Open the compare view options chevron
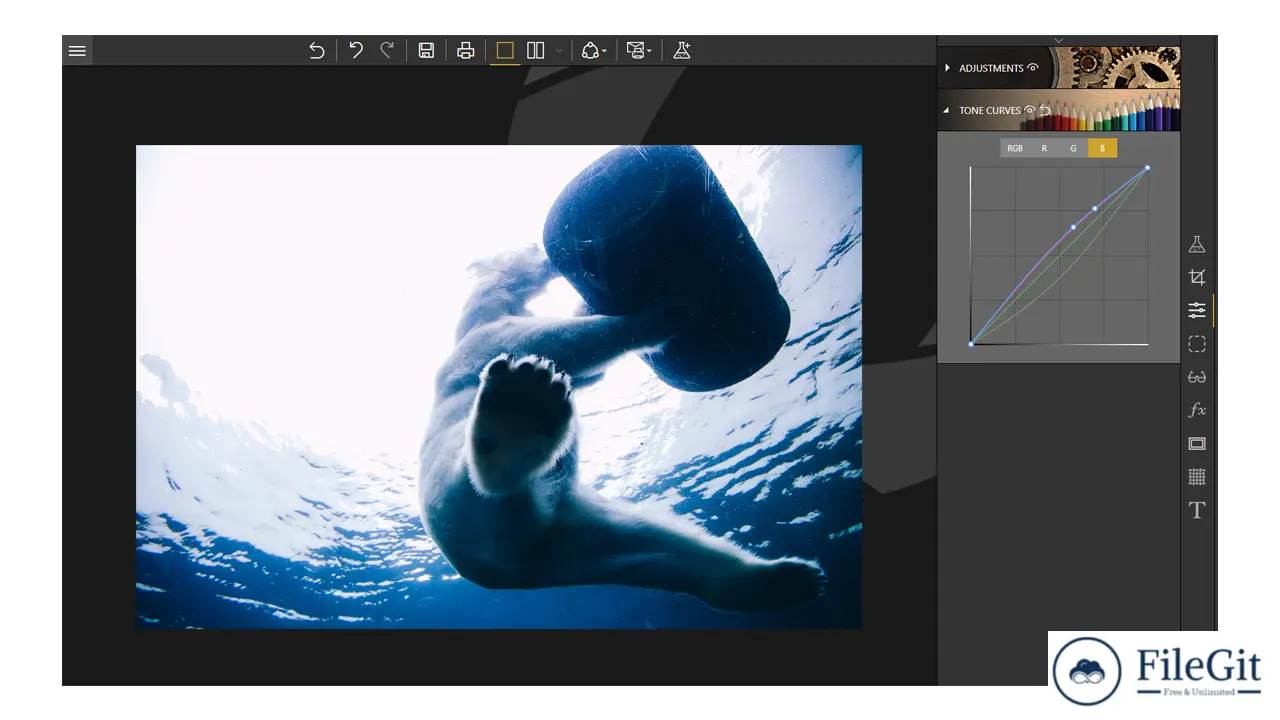 559,51
